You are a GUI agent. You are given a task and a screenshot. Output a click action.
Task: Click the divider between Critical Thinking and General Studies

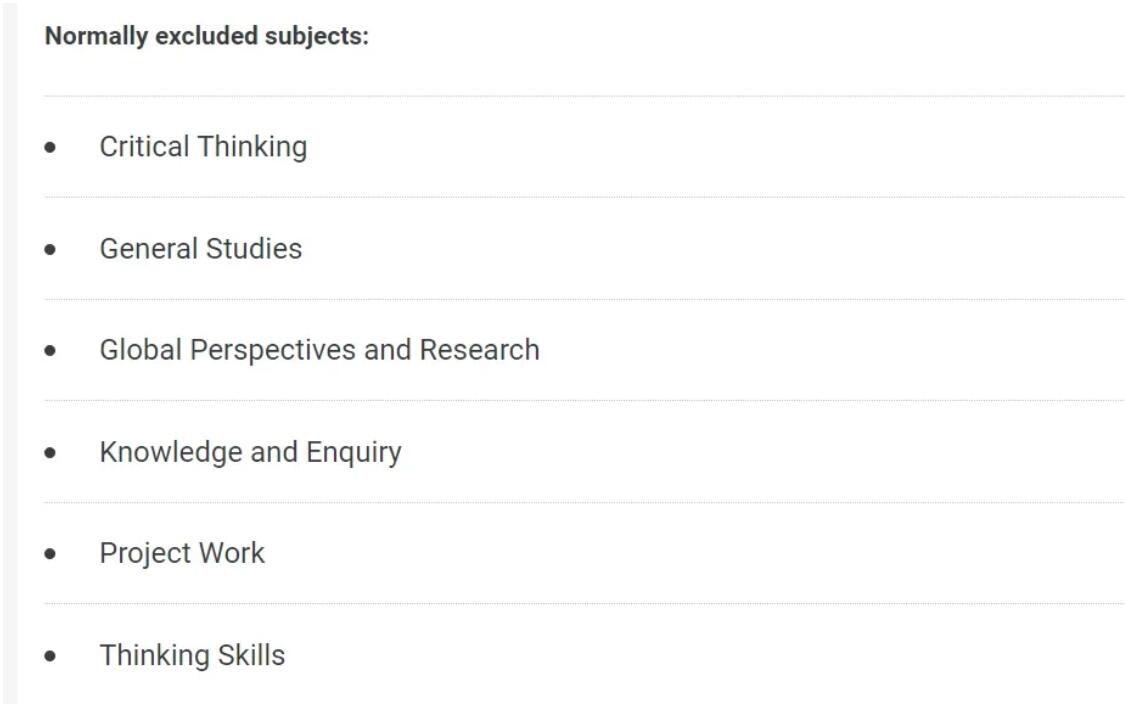click(584, 197)
